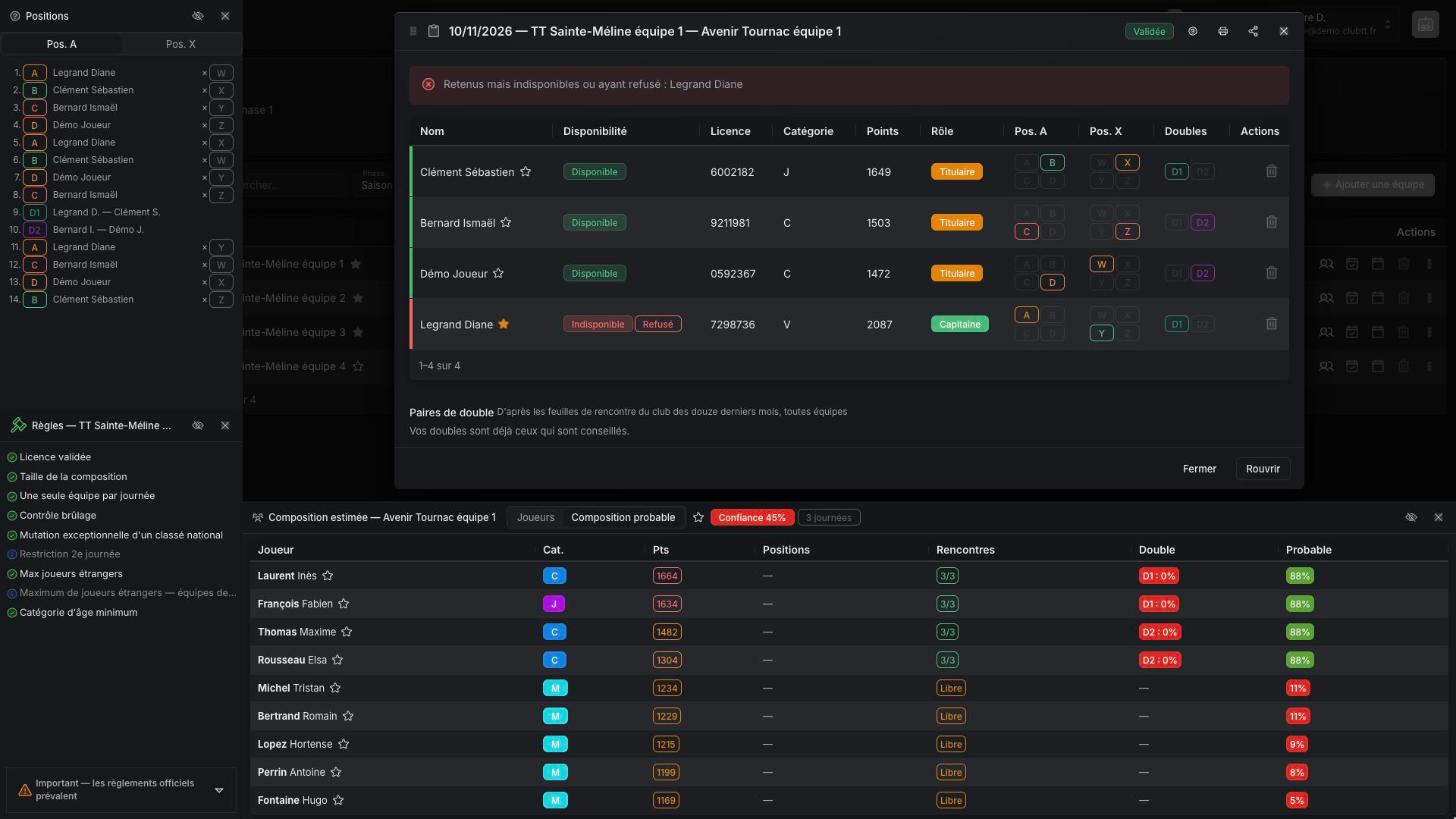Select the Composition probable tab
The height and width of the screenshot is (819, 1456).
coord(623,517)
